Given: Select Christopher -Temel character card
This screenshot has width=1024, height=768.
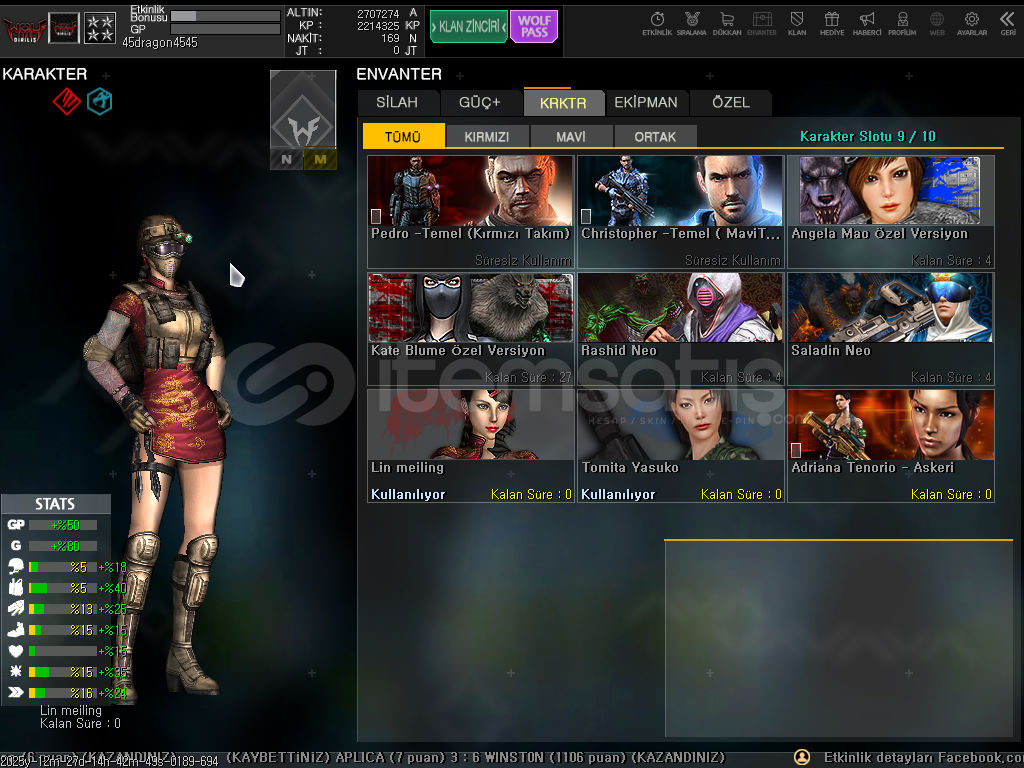Looking at the screenshot, I should point(680,212).
